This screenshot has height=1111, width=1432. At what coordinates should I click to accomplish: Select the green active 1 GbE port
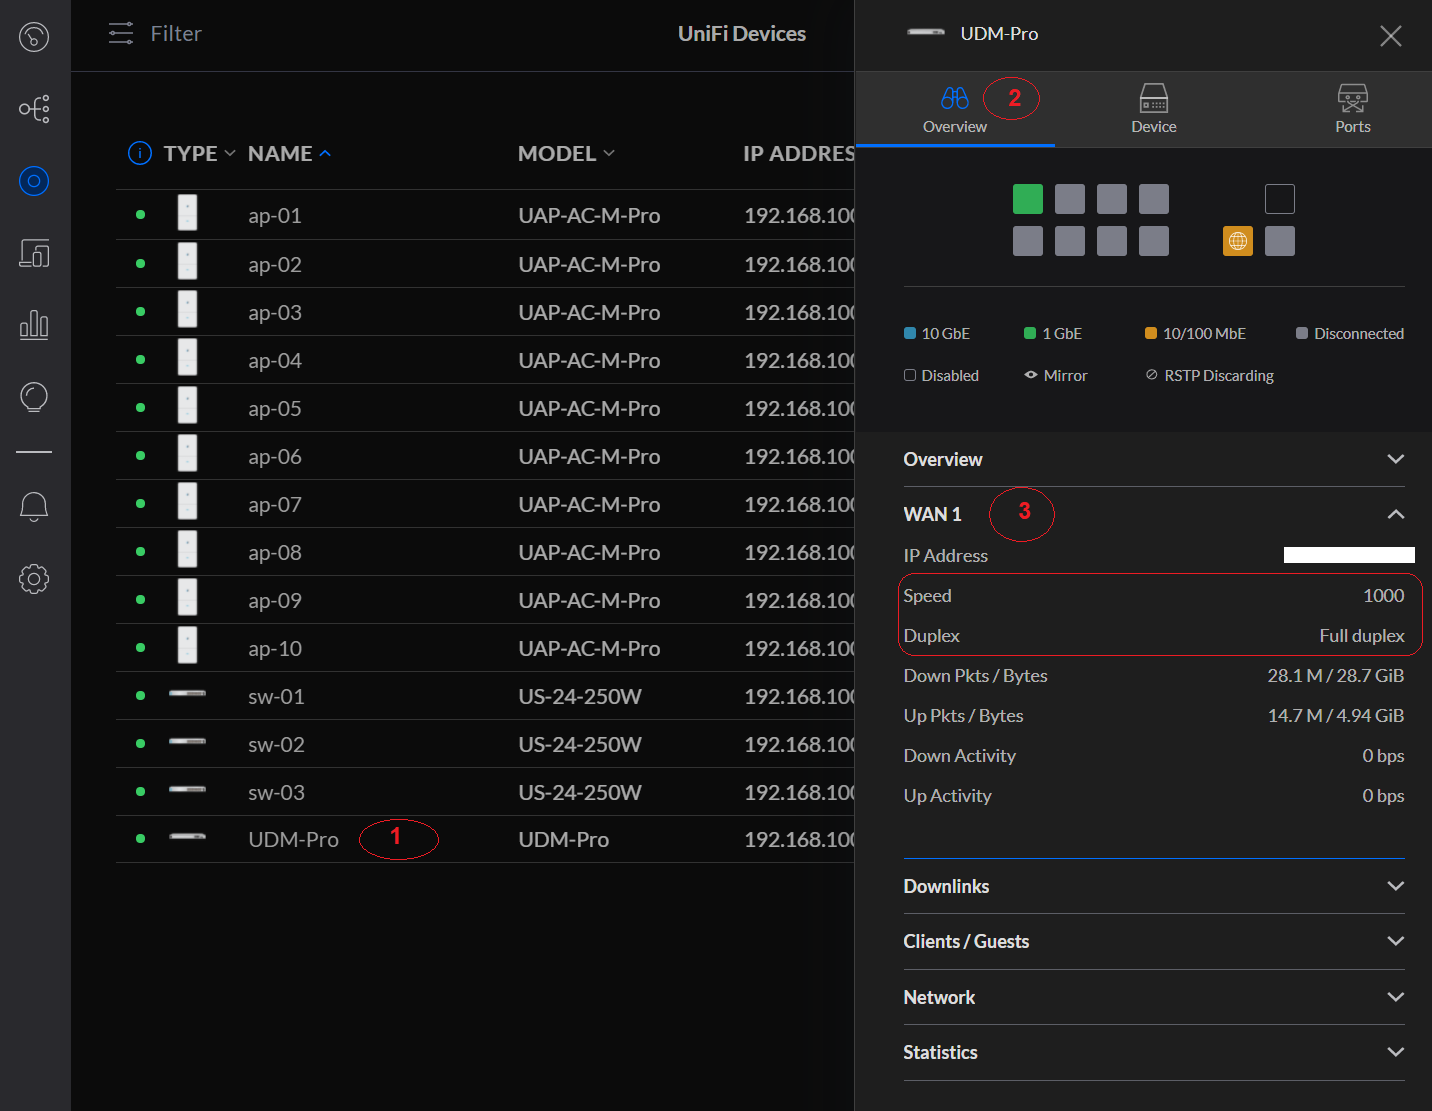(1028, 199)
